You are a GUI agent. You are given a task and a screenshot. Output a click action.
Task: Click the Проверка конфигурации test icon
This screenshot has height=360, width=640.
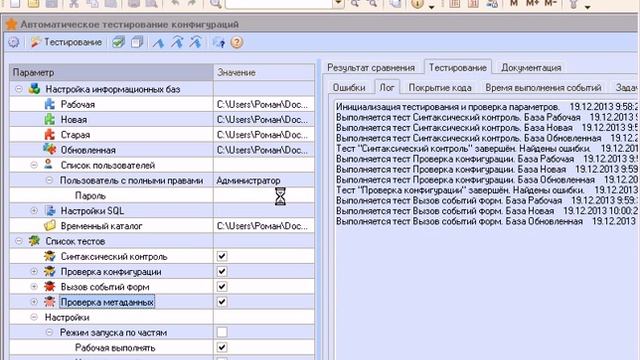click(x=50, y=271)
